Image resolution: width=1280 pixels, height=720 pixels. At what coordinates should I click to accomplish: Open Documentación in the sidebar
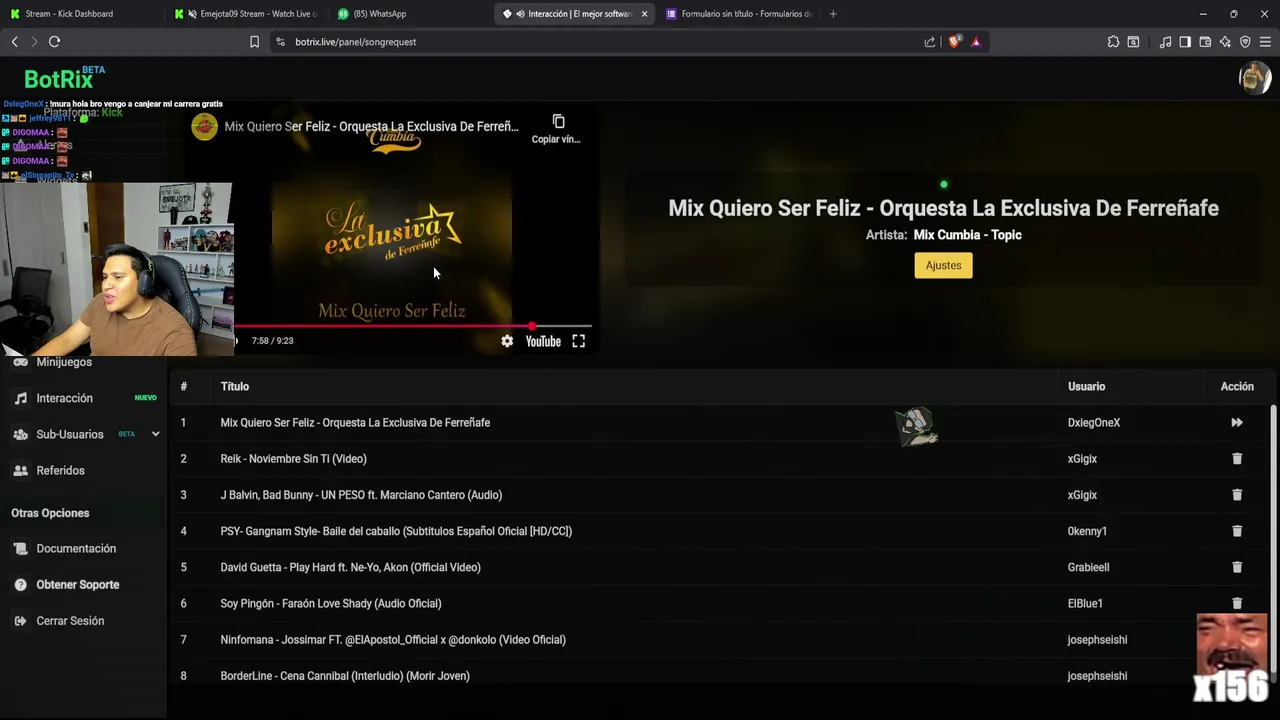coord(76,549)
